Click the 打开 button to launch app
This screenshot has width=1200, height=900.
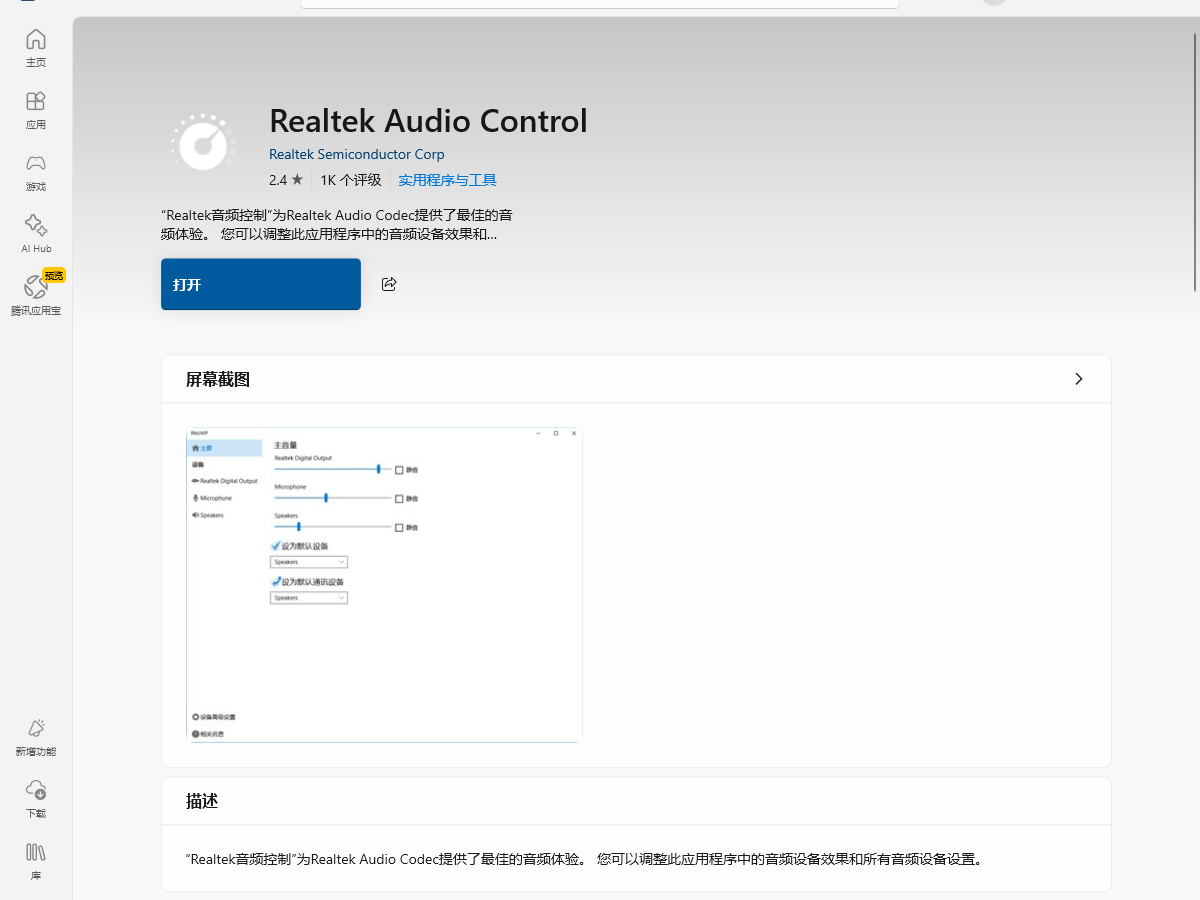coord(260,284)
